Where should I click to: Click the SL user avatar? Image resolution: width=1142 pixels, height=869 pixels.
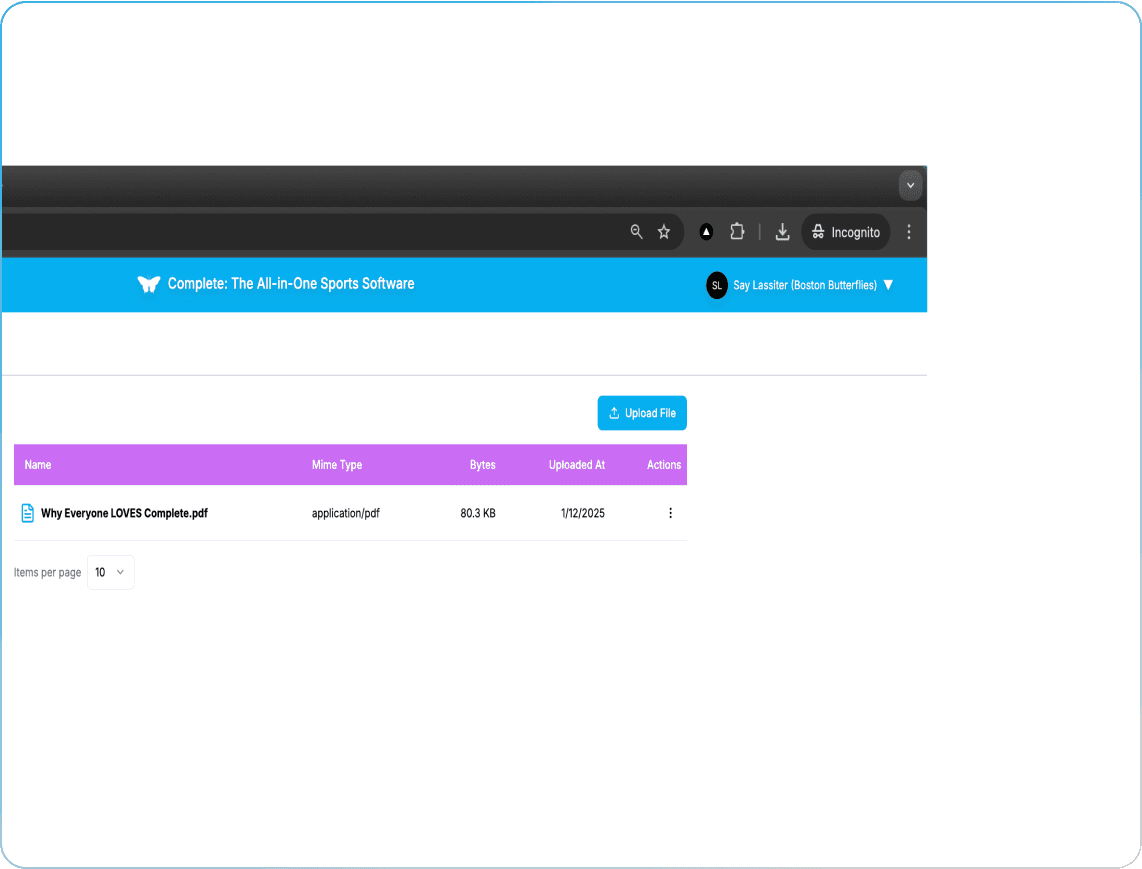click(x=717, y=285)
